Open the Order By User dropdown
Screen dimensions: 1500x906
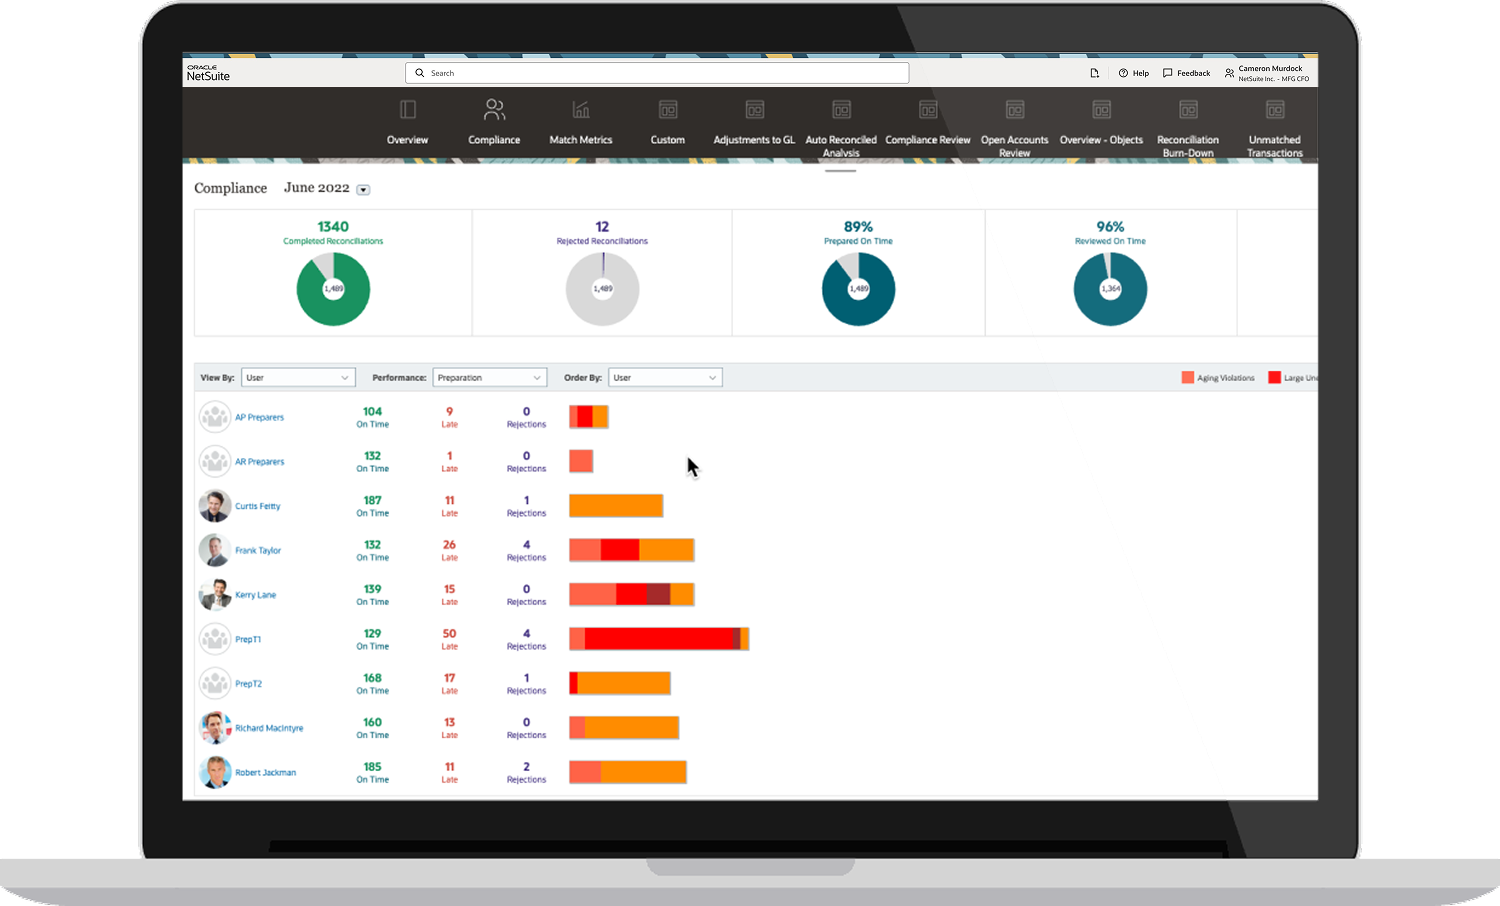(665, 378)
